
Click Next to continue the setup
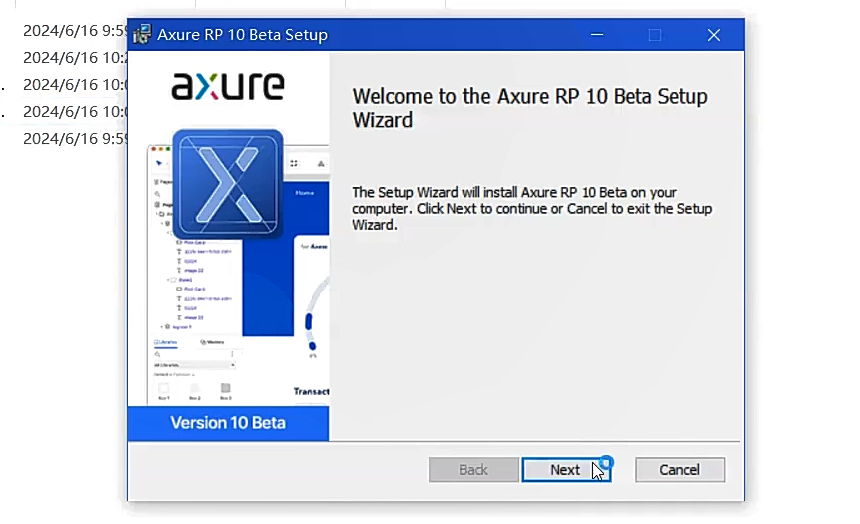tap(566, 470)
